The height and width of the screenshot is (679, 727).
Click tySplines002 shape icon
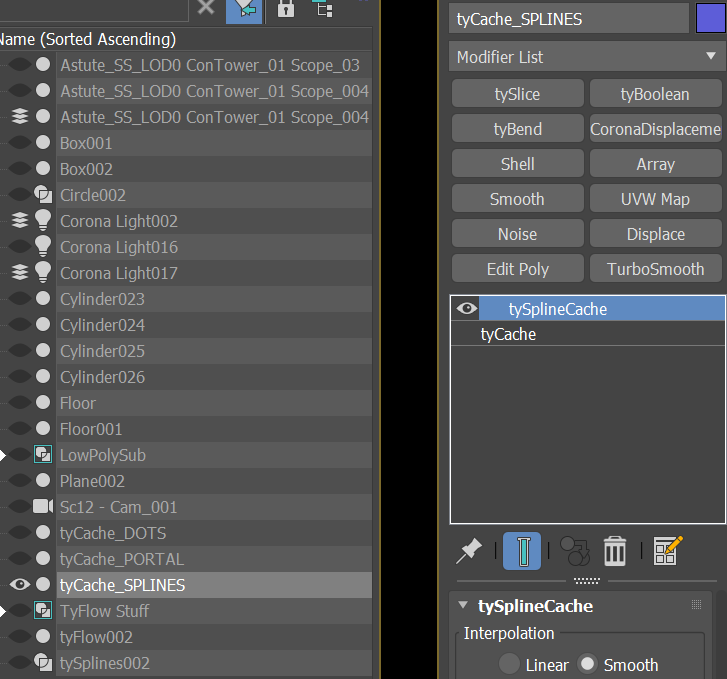tap(43, 662)
